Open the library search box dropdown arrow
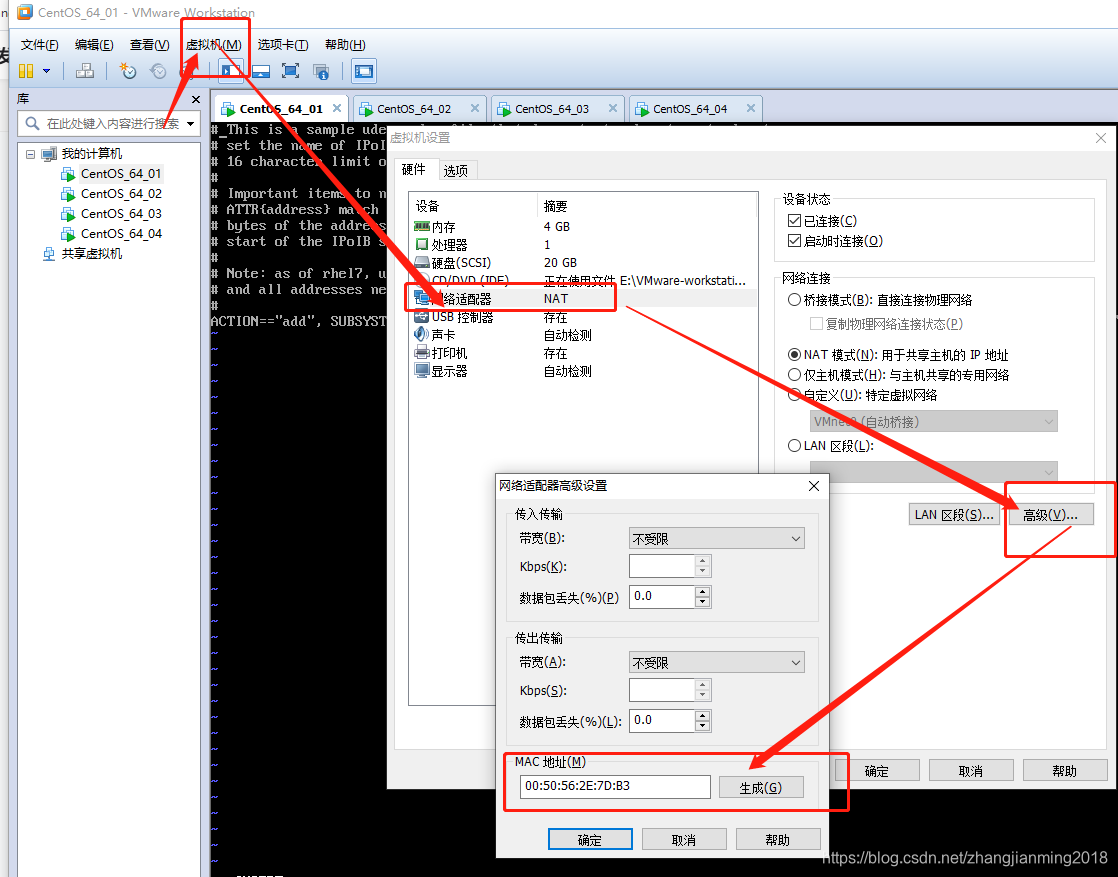The width and height of the screenshot is (1118, 877). (x=190, y=124)
